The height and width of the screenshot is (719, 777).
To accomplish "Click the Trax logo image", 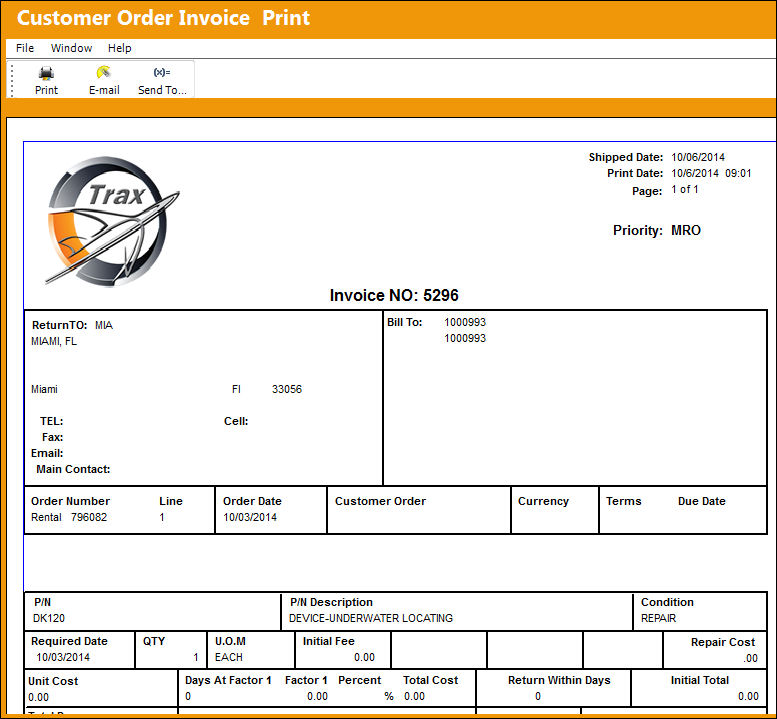I will 112,221.
